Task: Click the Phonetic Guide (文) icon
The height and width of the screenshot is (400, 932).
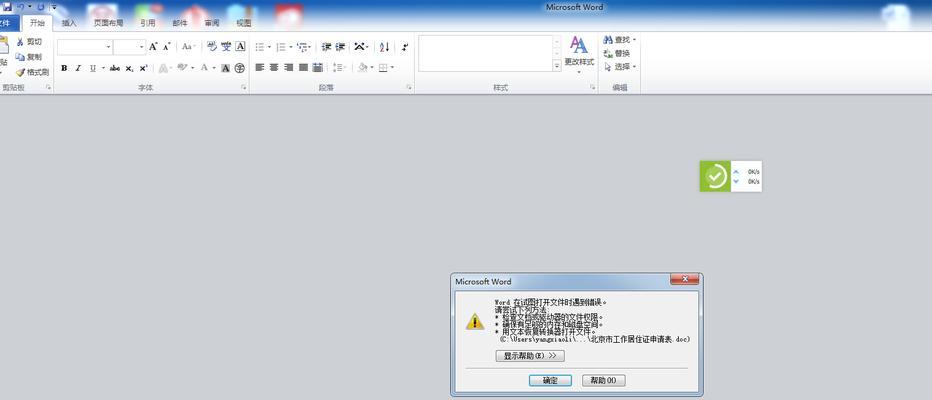Action: (x=226, y=46)
